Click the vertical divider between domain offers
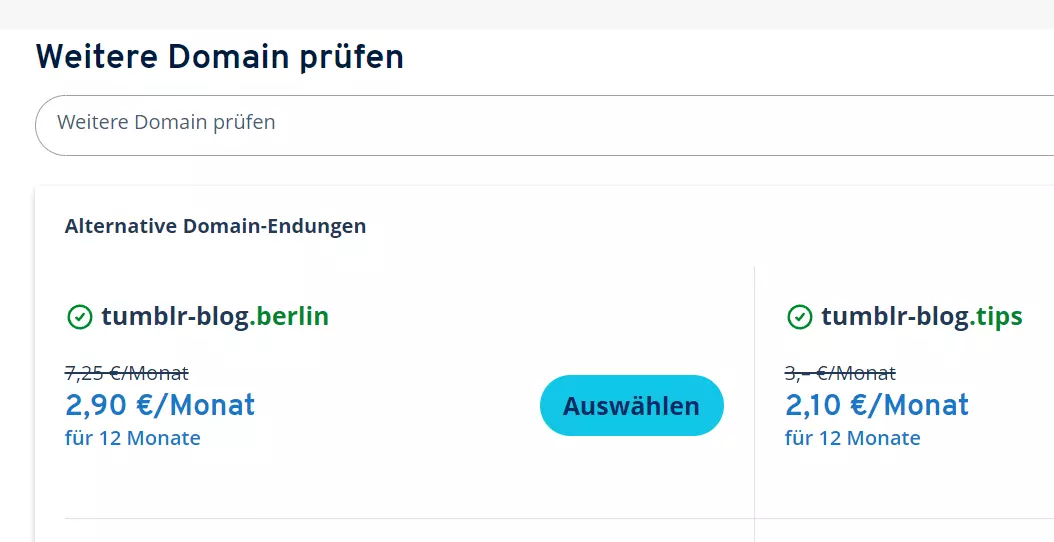Viewport: 1054px width, 542px height. pos(754,400)
